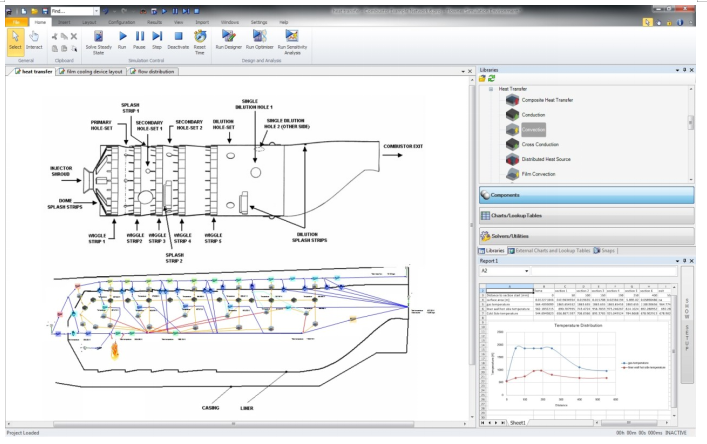The image size is (707, 444).
Task: Open the Settings ribbon tab
Action: click(259, 22)
